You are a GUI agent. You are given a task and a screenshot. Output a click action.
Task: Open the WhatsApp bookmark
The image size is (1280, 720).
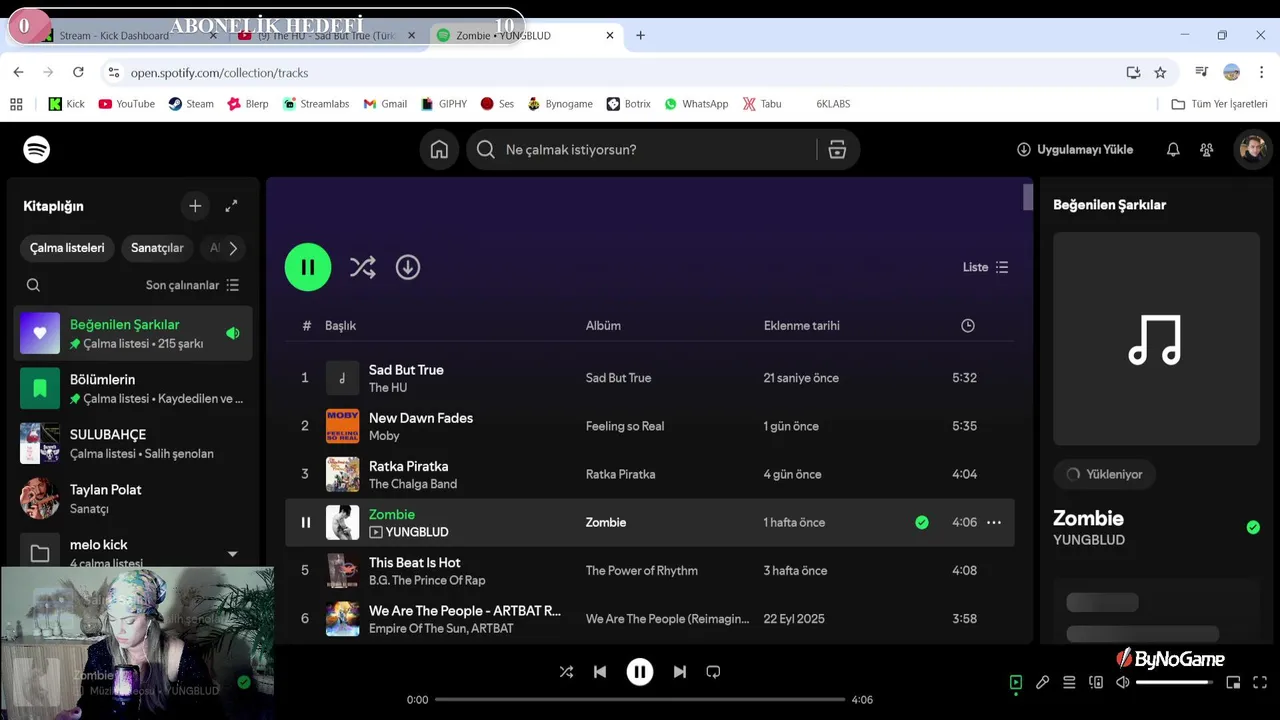696,104
